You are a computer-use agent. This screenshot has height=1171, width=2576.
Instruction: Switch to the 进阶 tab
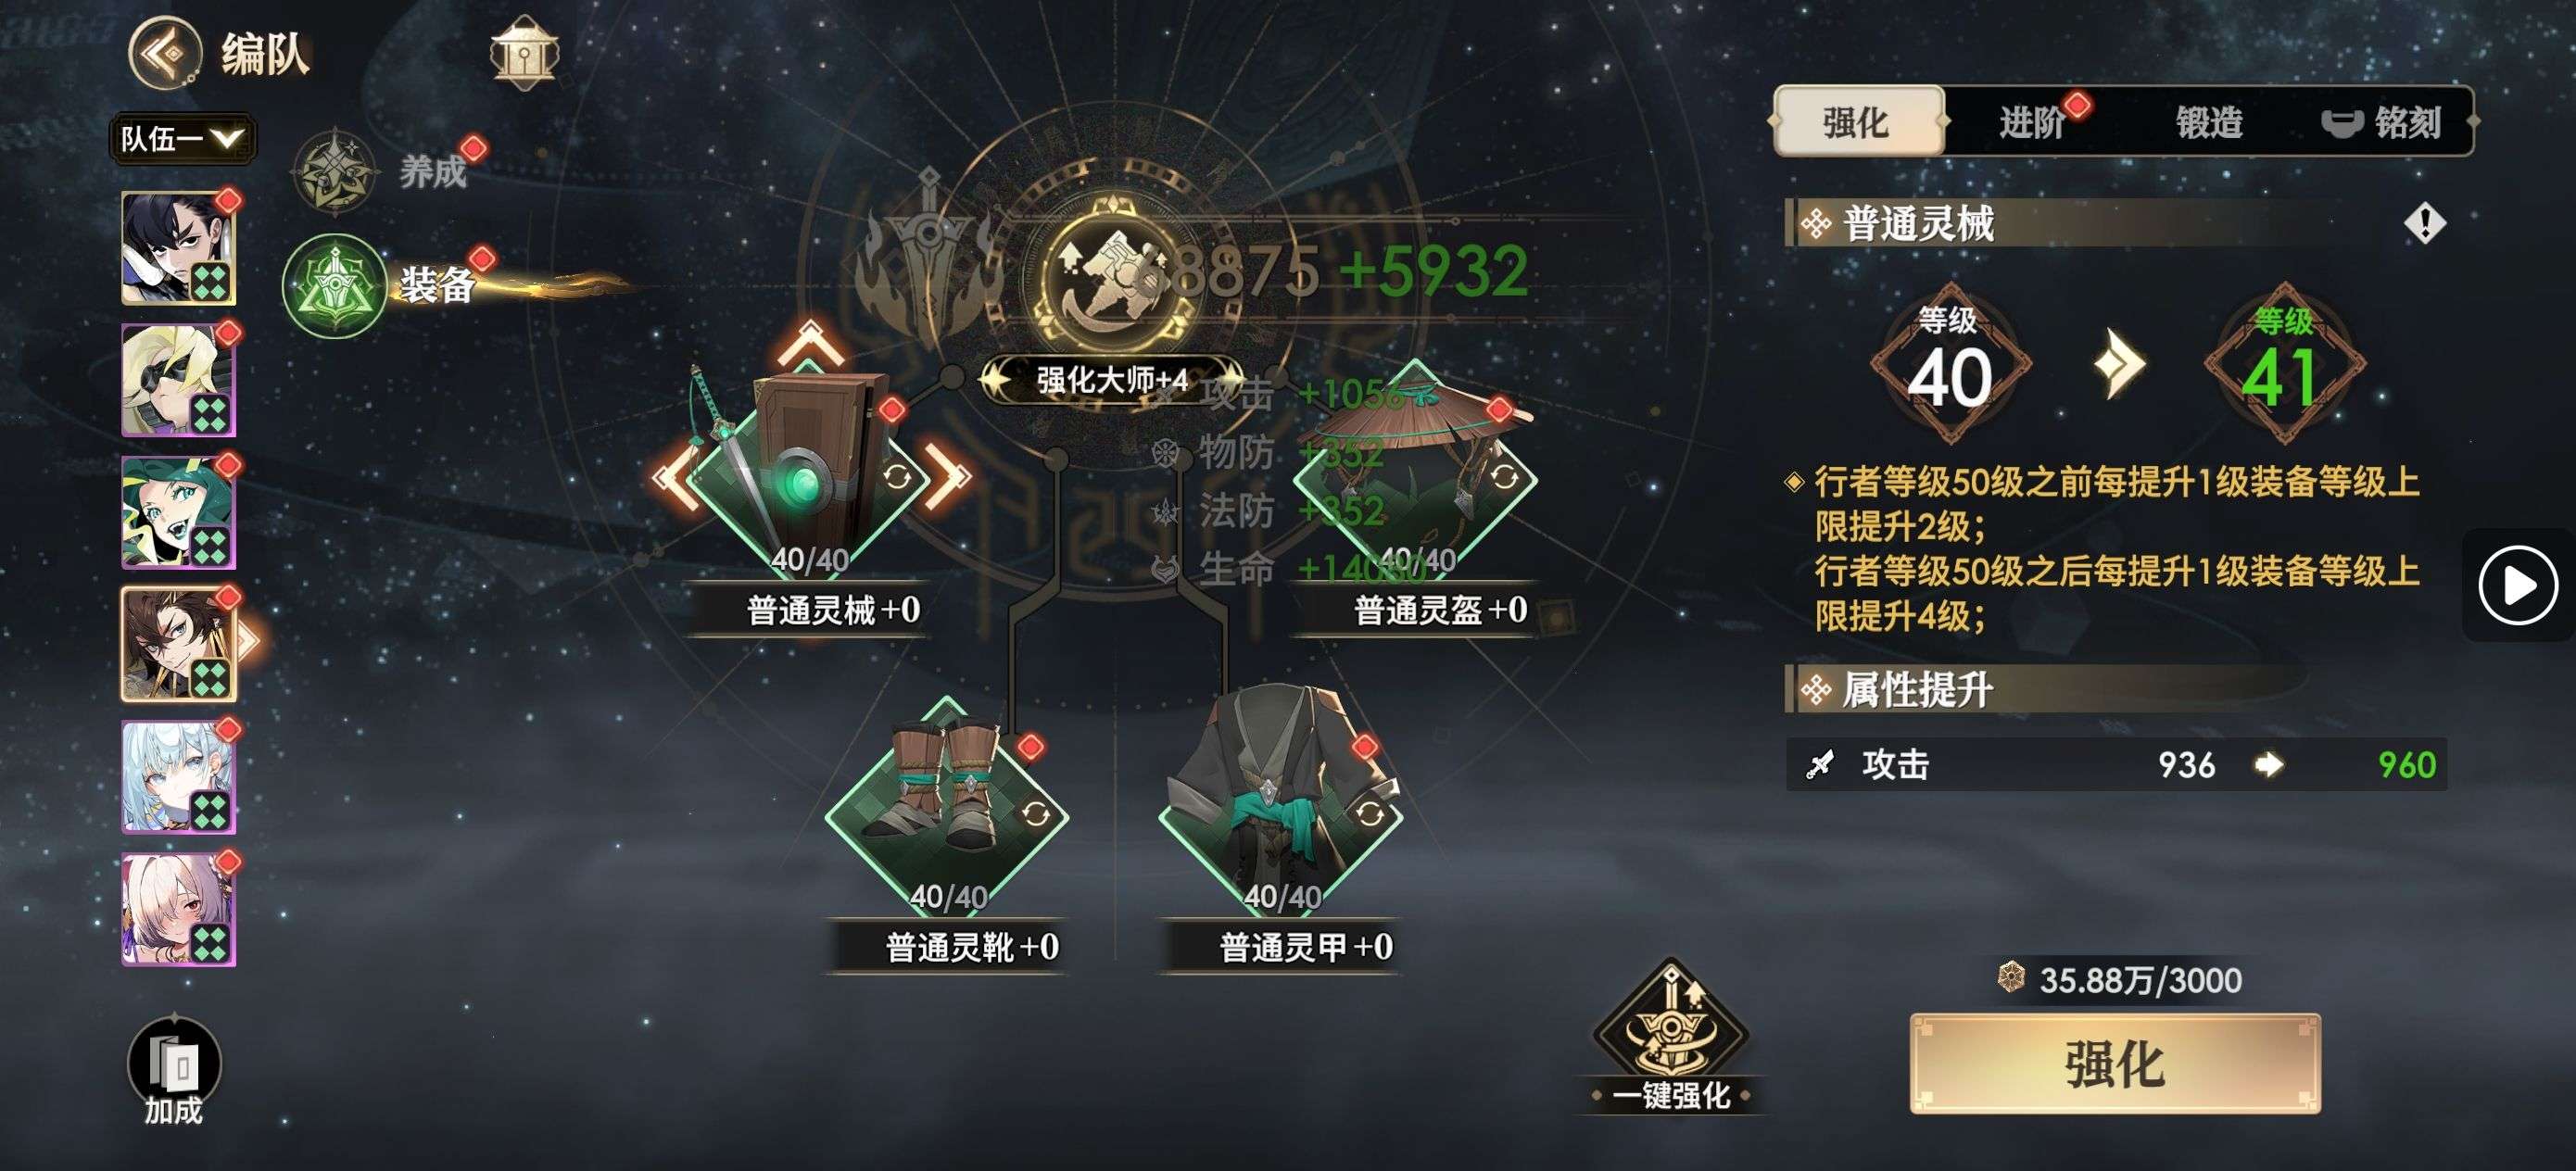tap(2032, 122)
